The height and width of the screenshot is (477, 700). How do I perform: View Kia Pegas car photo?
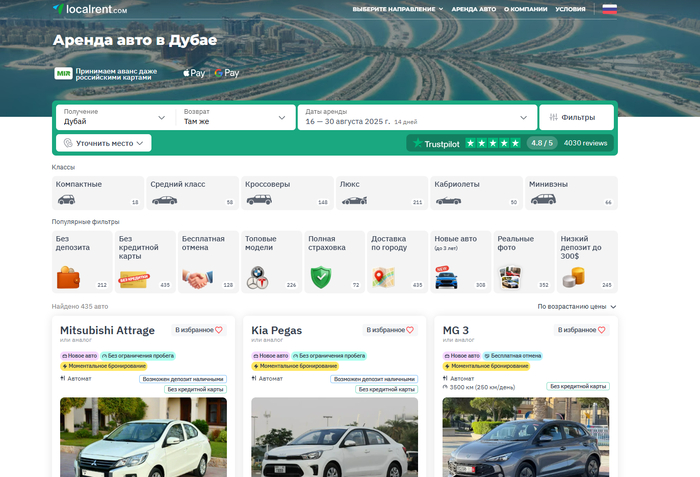pos(334,437)
